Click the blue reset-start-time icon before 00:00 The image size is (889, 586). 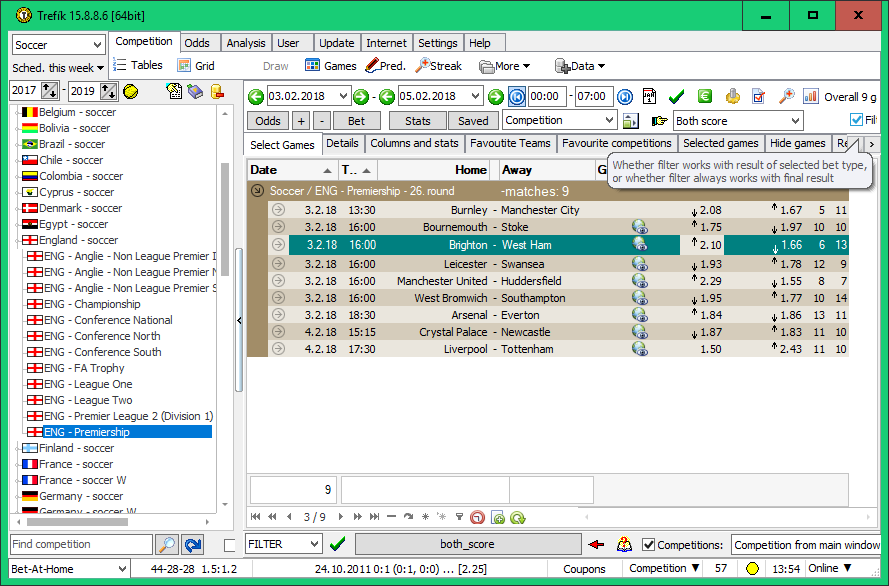tap(517, 97)
